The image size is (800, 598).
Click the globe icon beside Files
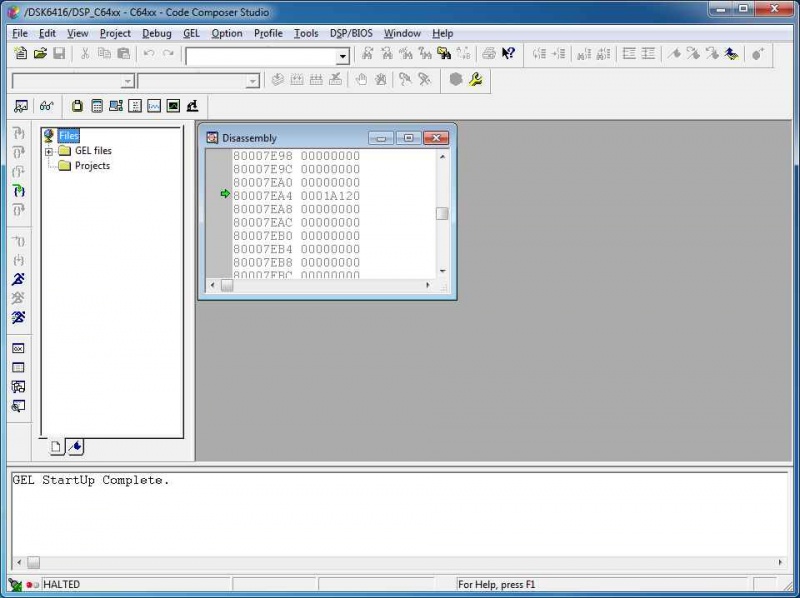49,135
